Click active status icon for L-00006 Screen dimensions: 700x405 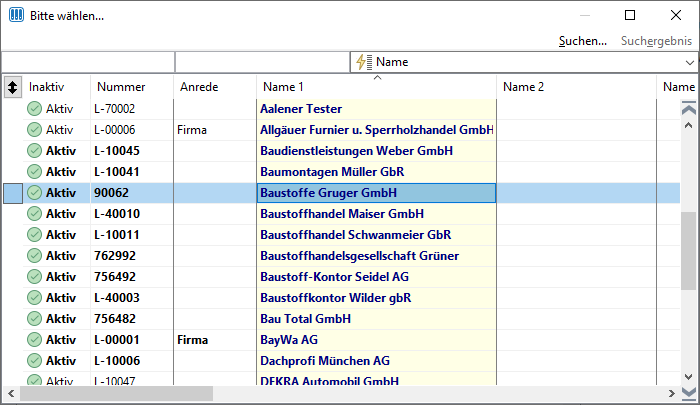coord(34,129)
